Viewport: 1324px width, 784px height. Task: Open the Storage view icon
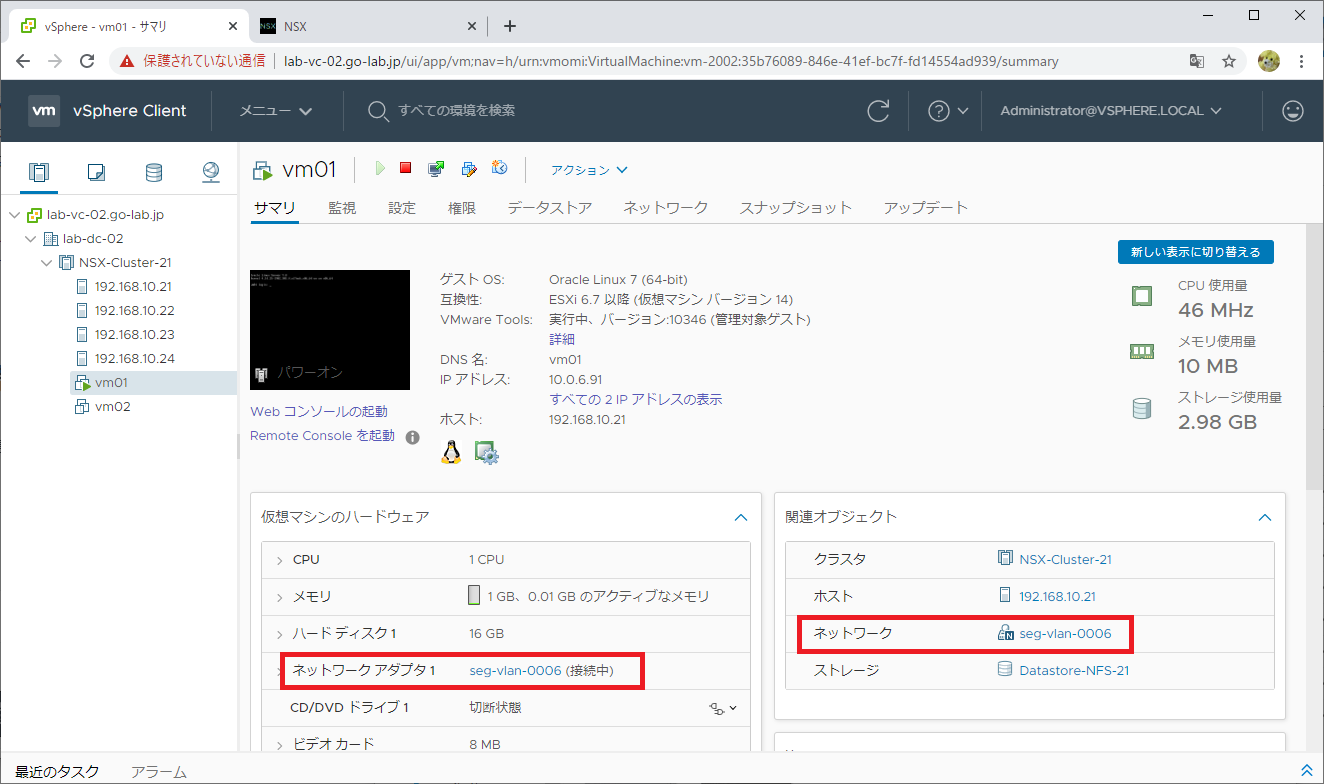click(x=153, y=172)
